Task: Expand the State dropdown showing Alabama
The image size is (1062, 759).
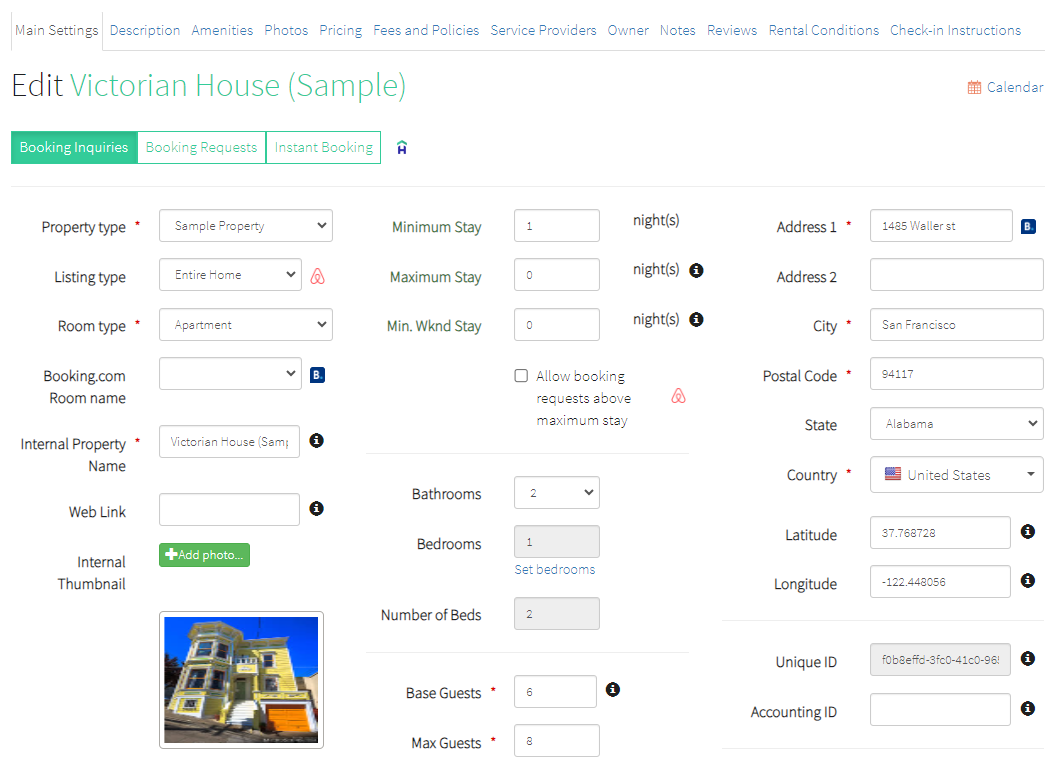Action: click(x=956, y=424)
